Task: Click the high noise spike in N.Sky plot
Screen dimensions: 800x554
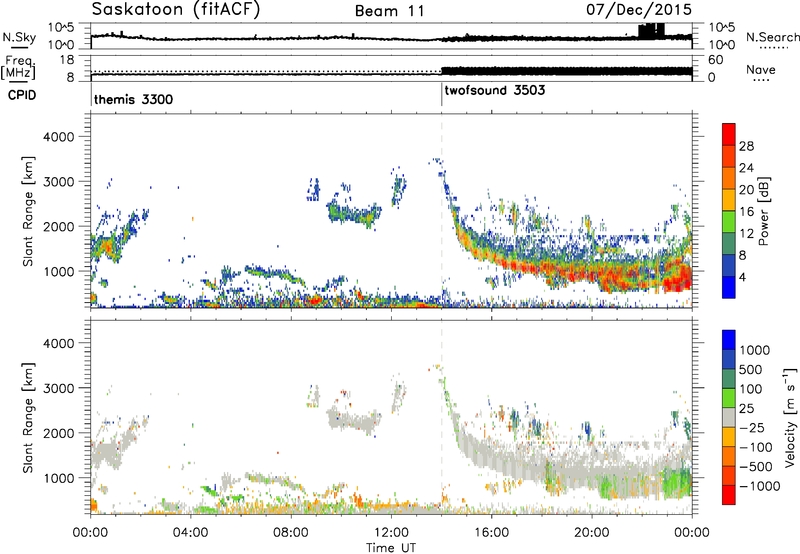Action: [x=651, y=31]
